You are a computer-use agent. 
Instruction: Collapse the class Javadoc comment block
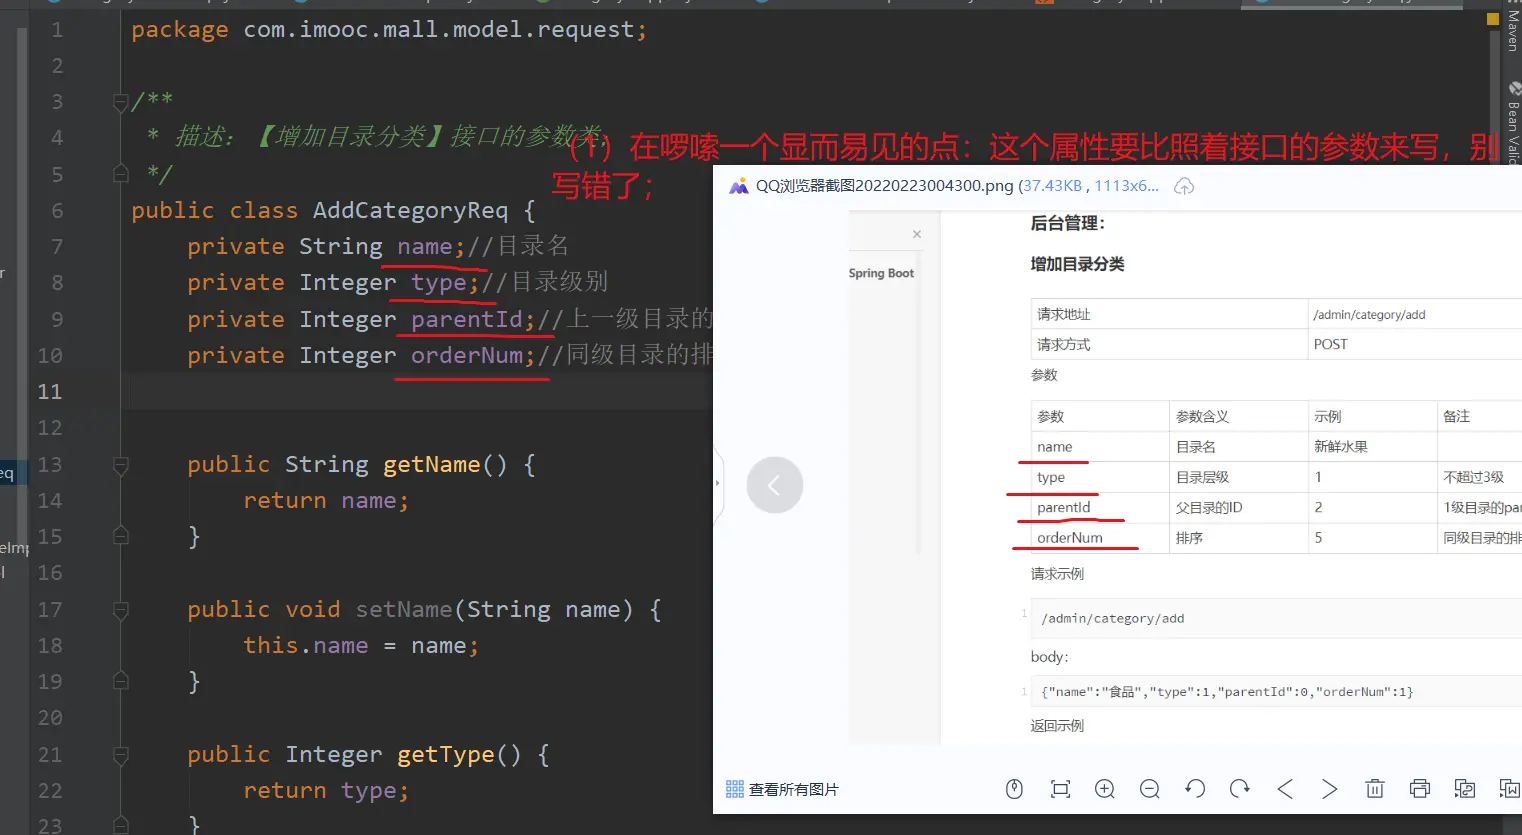click(121, 102)
